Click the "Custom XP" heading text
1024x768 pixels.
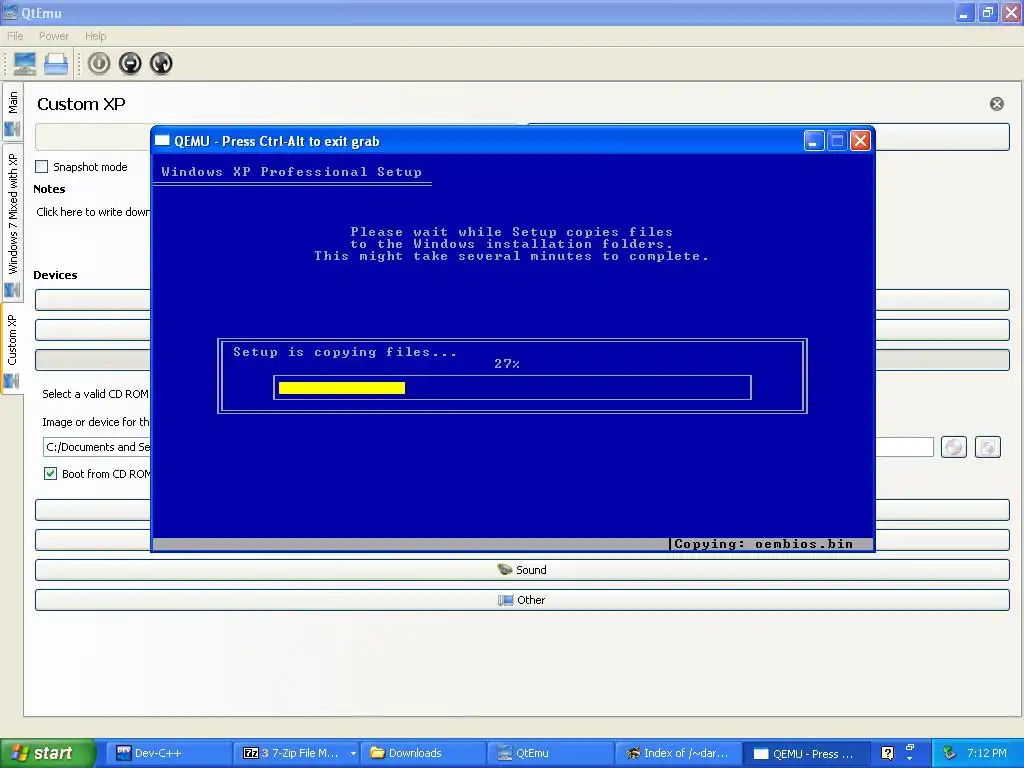[81, 104]
